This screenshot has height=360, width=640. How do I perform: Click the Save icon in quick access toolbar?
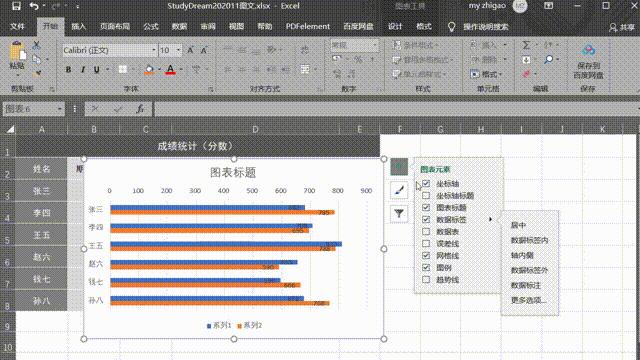coord(16,6)
